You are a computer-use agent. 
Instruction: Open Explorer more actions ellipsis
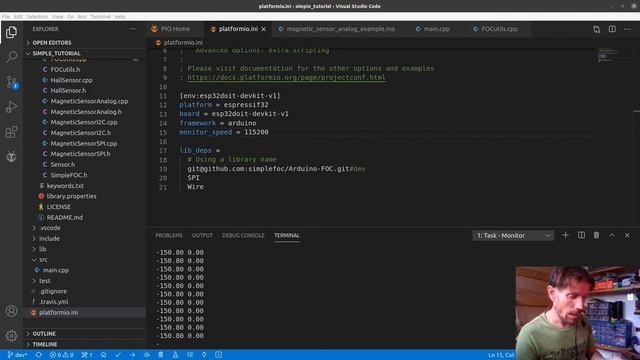pyautogui.click(x=133, y=29)
